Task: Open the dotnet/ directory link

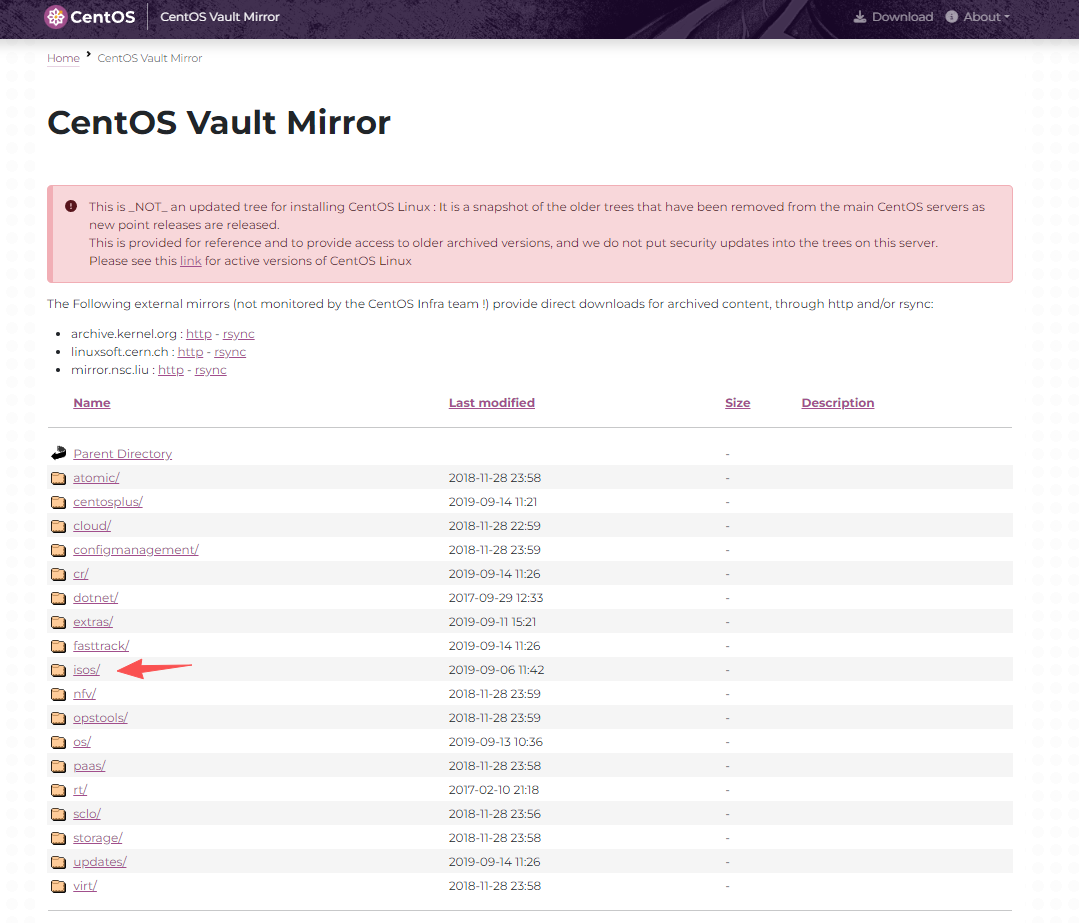Action: tap(96, 598)
